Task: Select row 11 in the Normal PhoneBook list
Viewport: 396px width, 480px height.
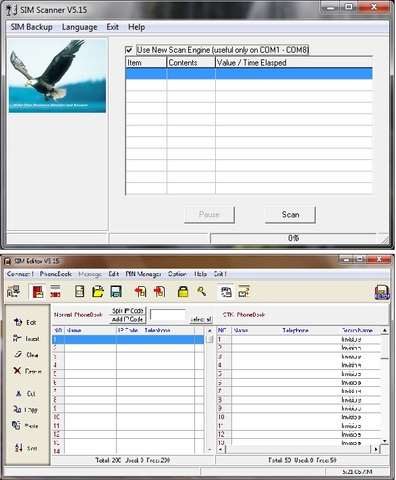Action: pos(128,426)
